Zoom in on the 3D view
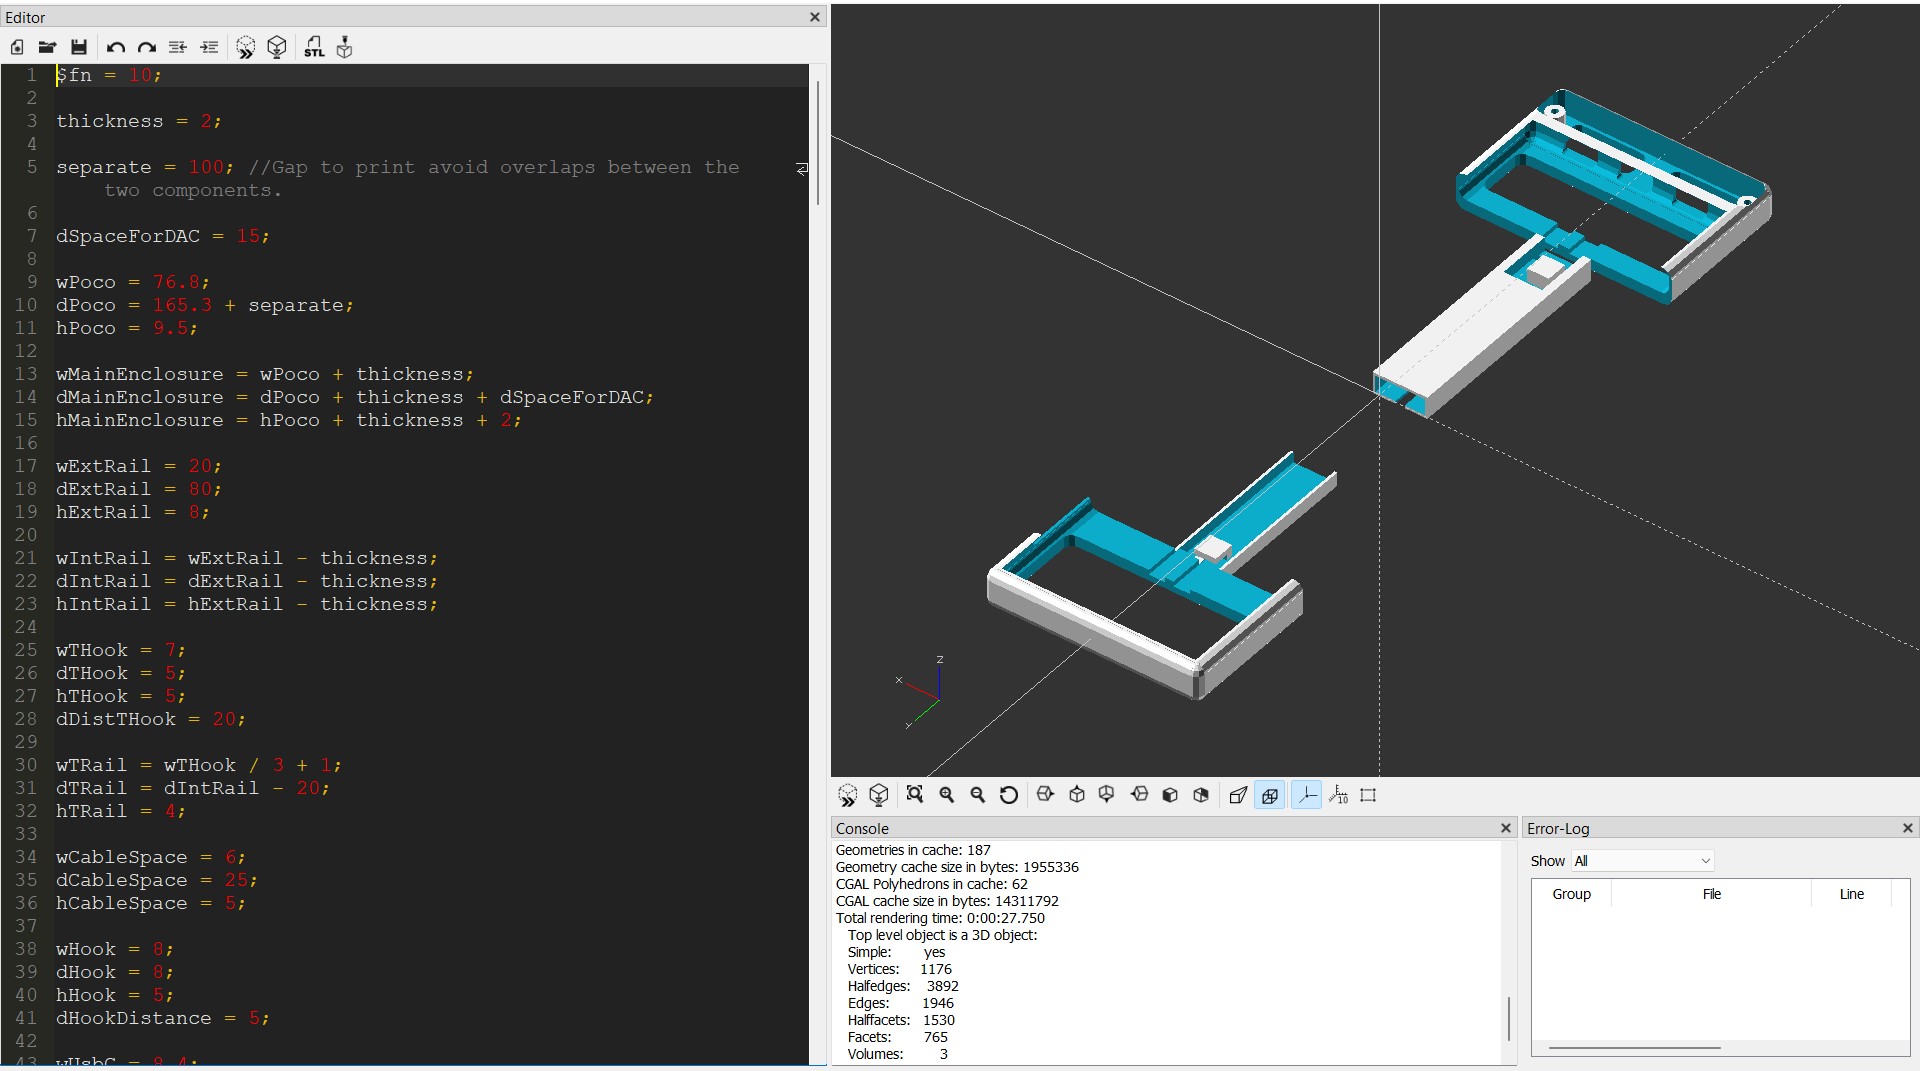Screen dimensions: 1920x1071 (x=947, y=795)
